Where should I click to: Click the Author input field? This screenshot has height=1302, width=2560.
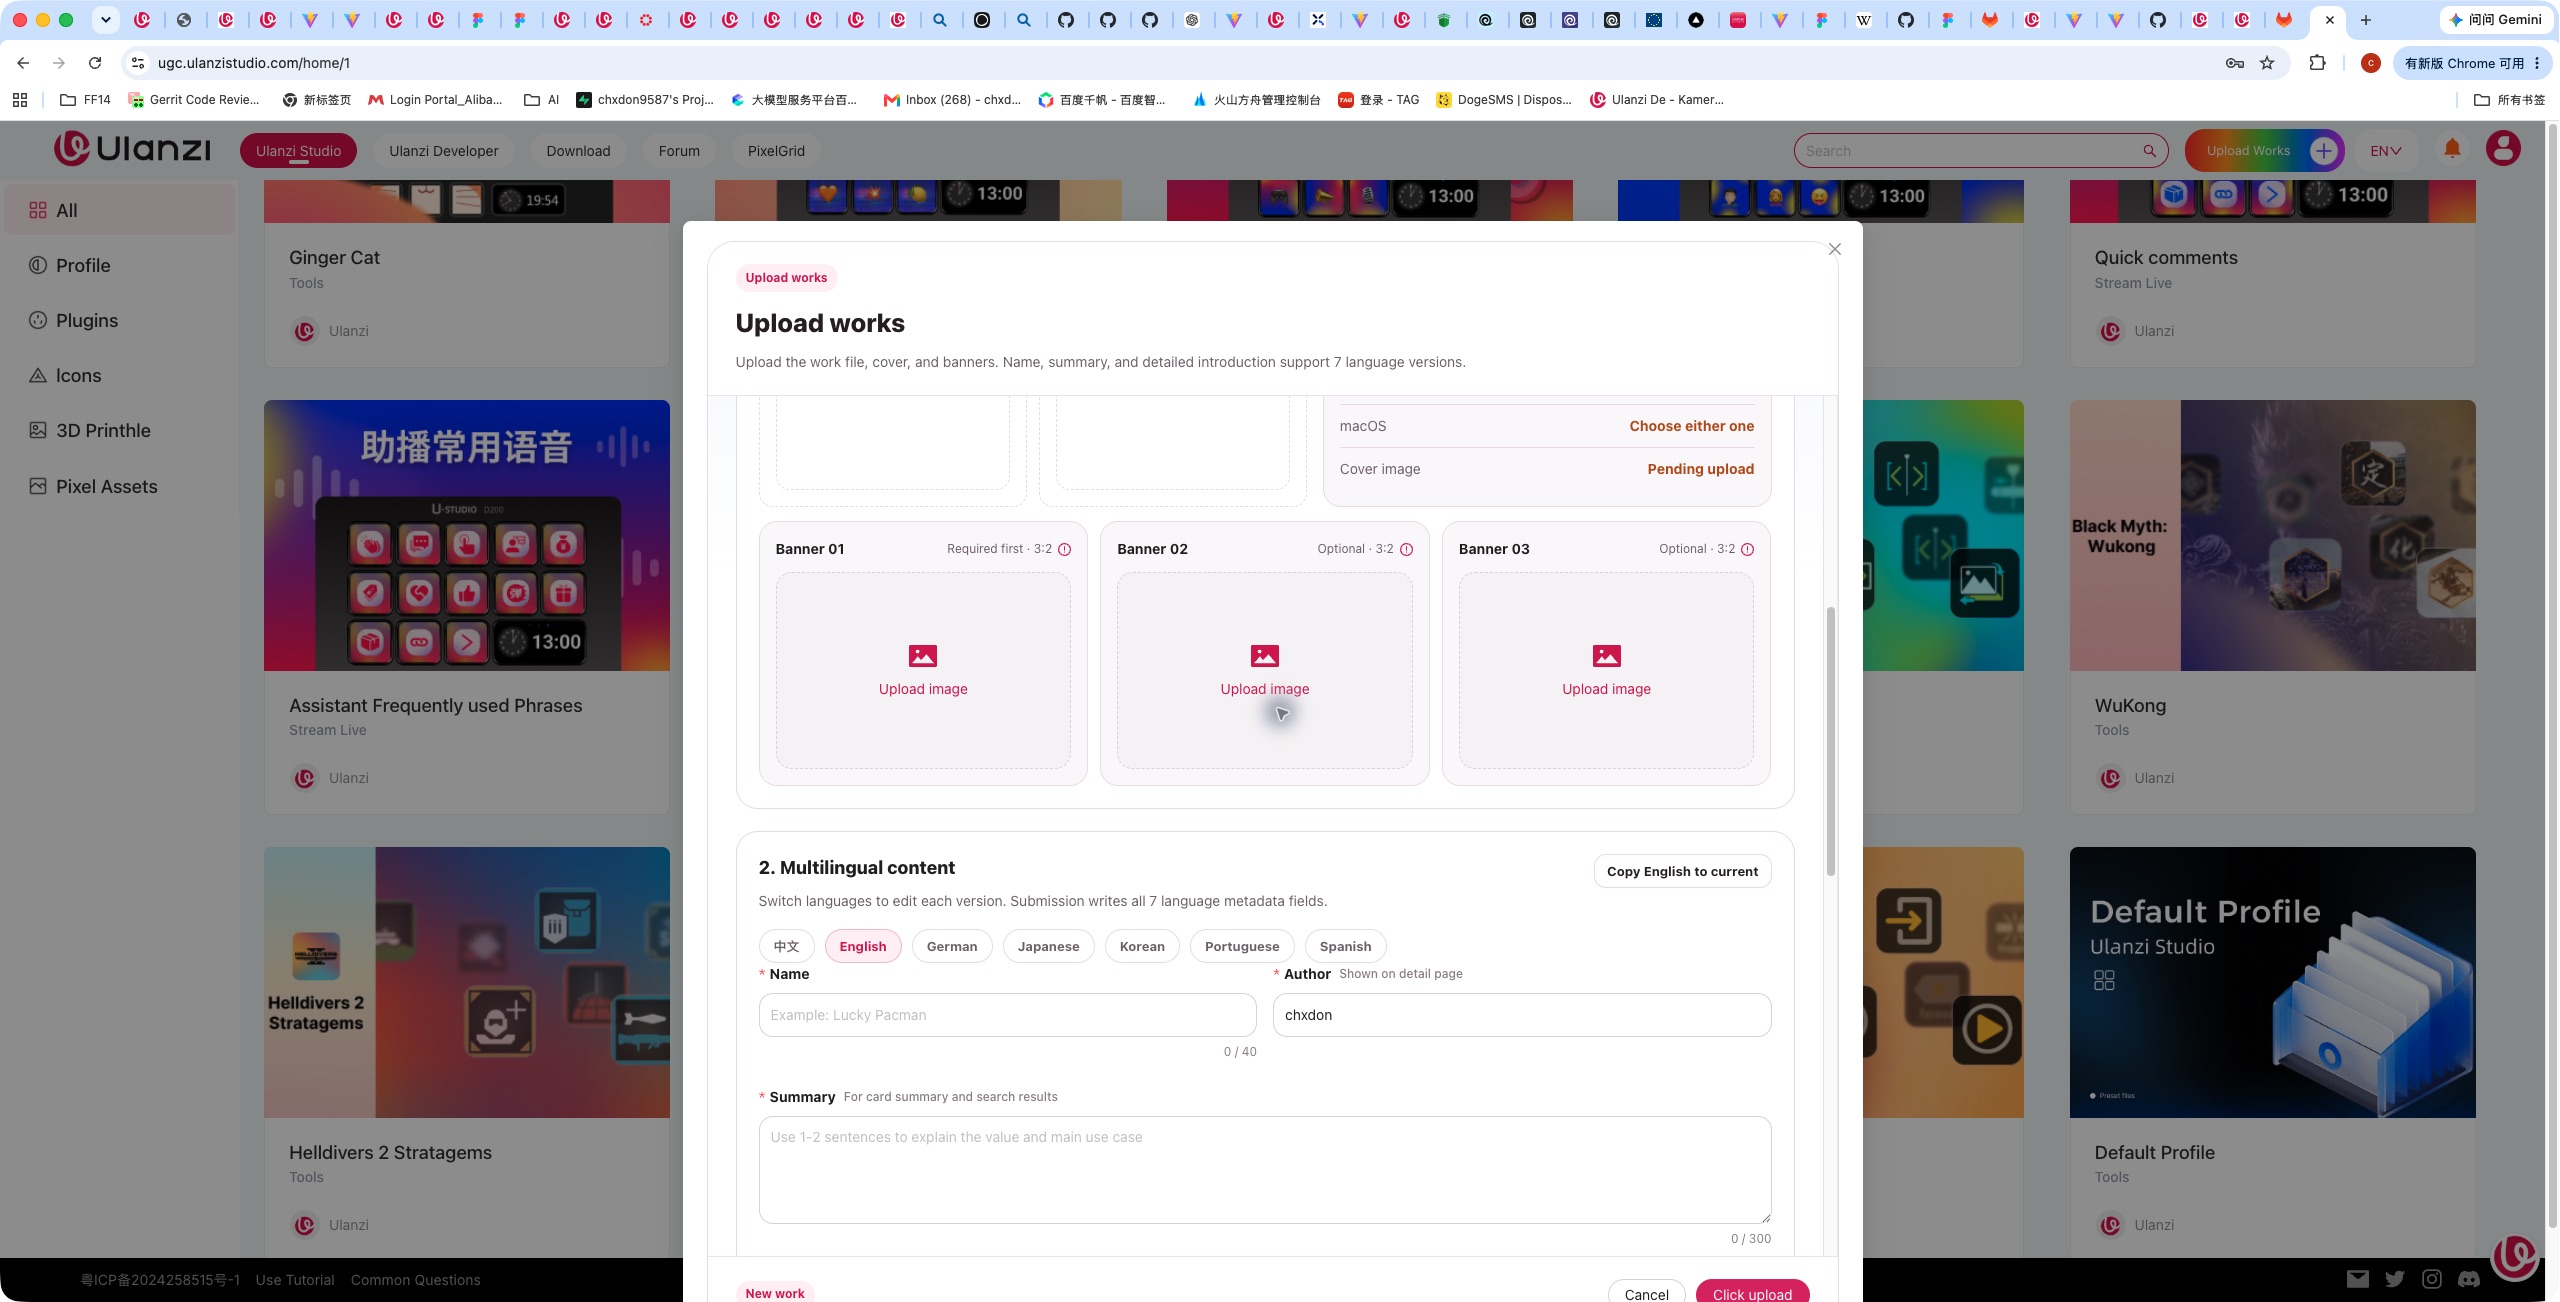pos(1522,1015)
